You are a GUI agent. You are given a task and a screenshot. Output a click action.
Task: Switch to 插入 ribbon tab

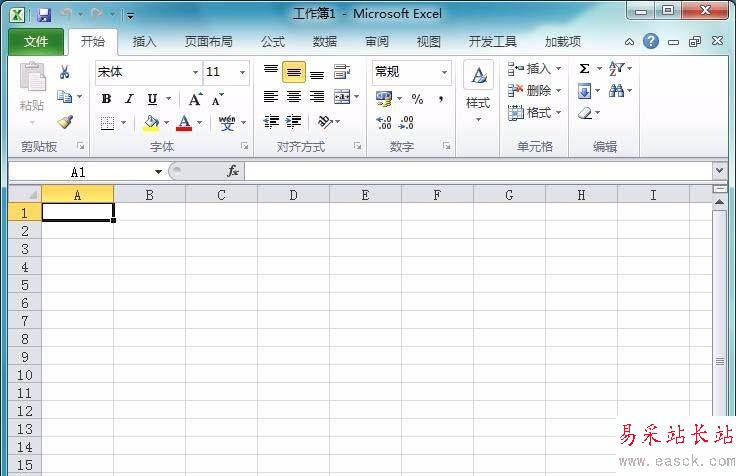(x=144, y=42)
